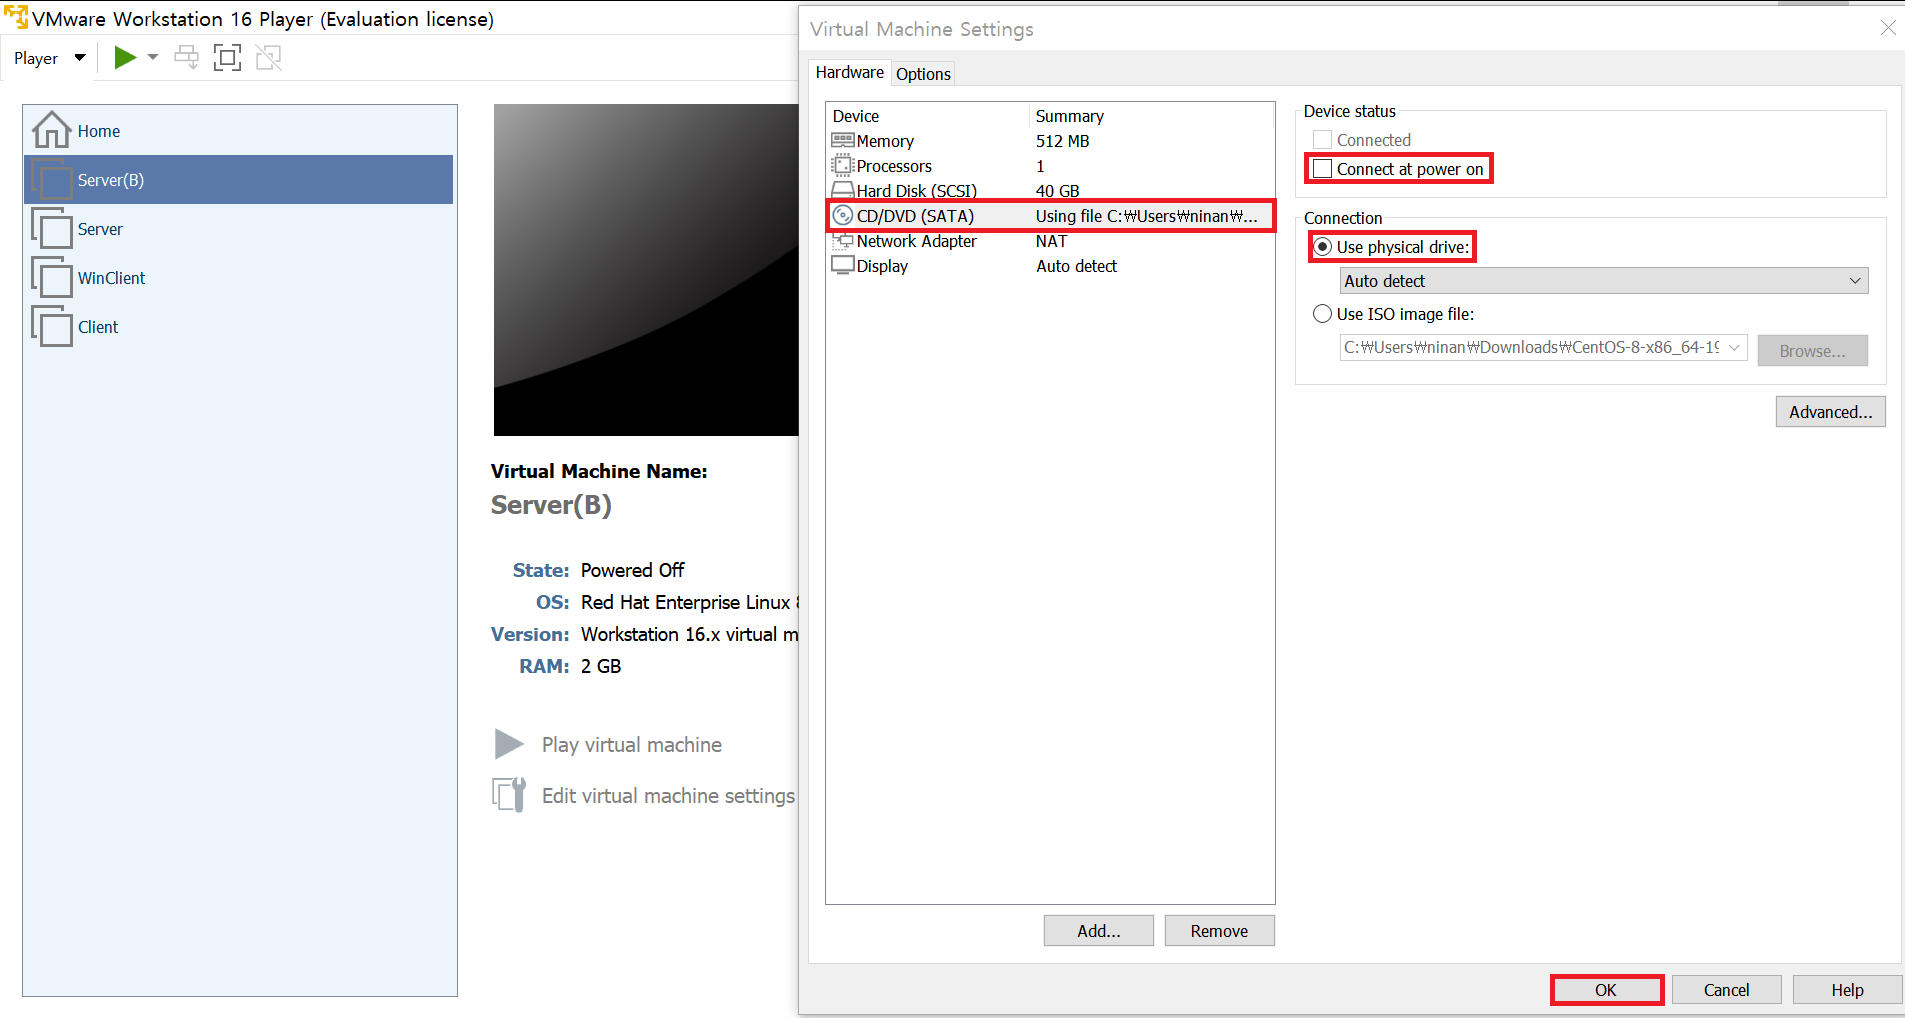This screenshot has height=1018, width=1905.
Task: Select the Network Adapter device icon
Action: 843,241
